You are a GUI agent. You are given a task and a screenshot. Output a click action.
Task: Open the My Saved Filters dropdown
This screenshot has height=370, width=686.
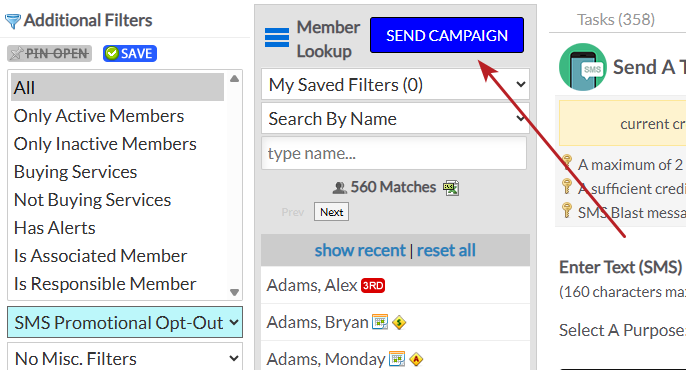tap(396, 84)
